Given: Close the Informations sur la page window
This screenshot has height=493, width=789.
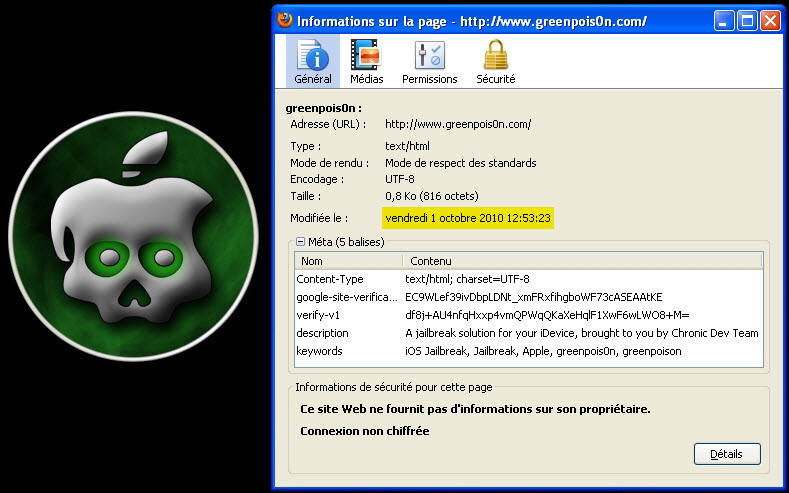Looking at the screenshot, I should [x=770, y=21].
